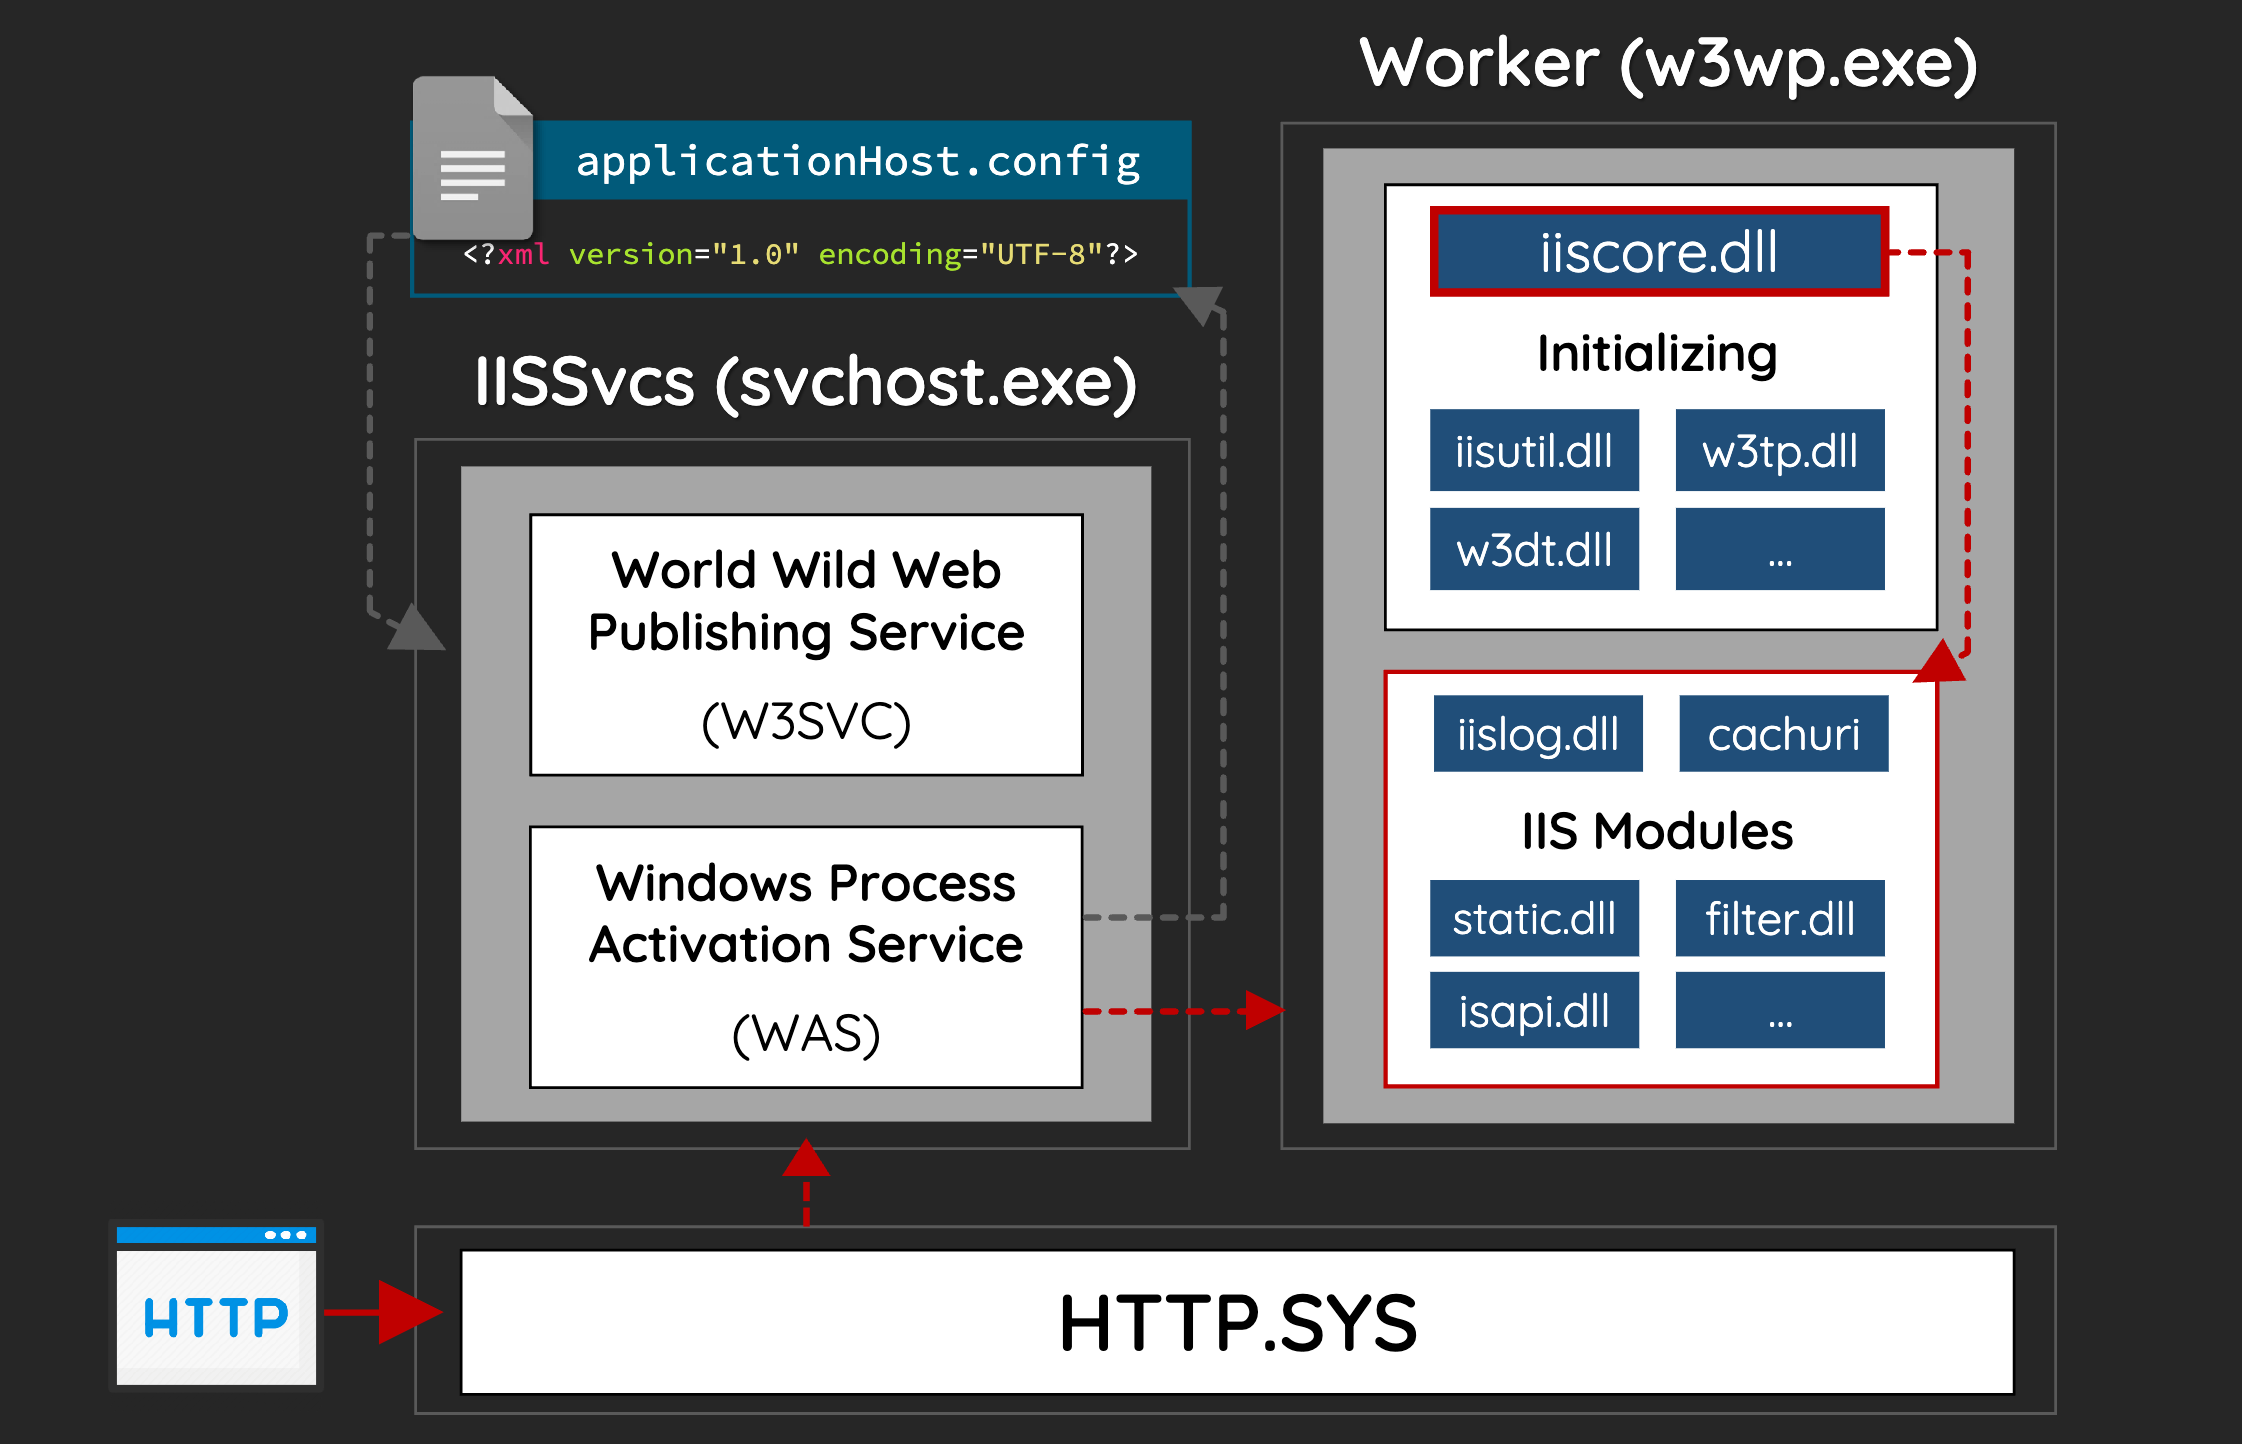Select the w3tp.dll block

(x=1780, y=450)
